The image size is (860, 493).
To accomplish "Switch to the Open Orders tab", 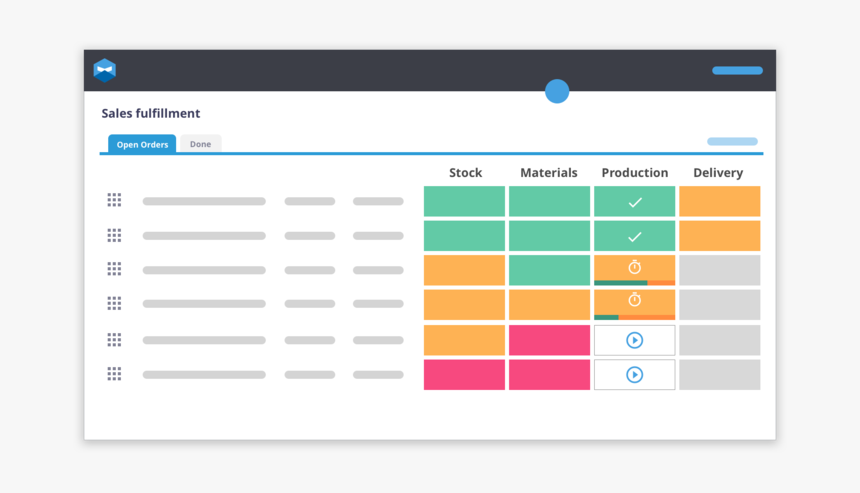I will 142,145.
